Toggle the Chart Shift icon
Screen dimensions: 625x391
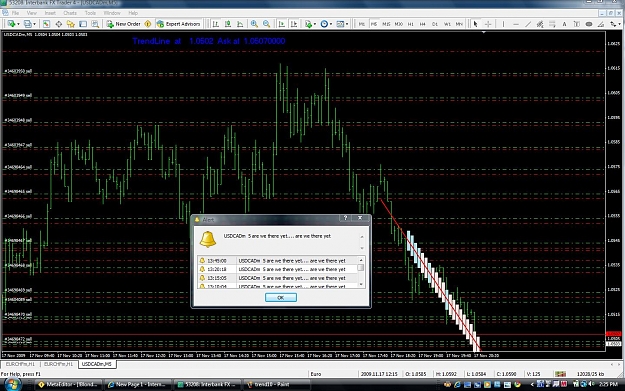pyautogui.click(x=294, y=24)
